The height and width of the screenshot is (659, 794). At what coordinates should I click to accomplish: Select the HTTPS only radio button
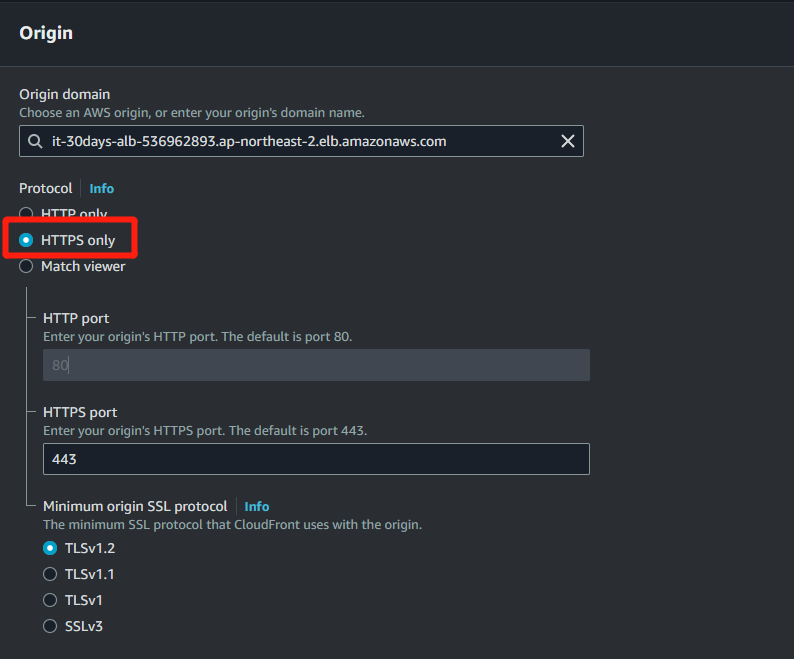pyautogui.click(x=26, y=240)
